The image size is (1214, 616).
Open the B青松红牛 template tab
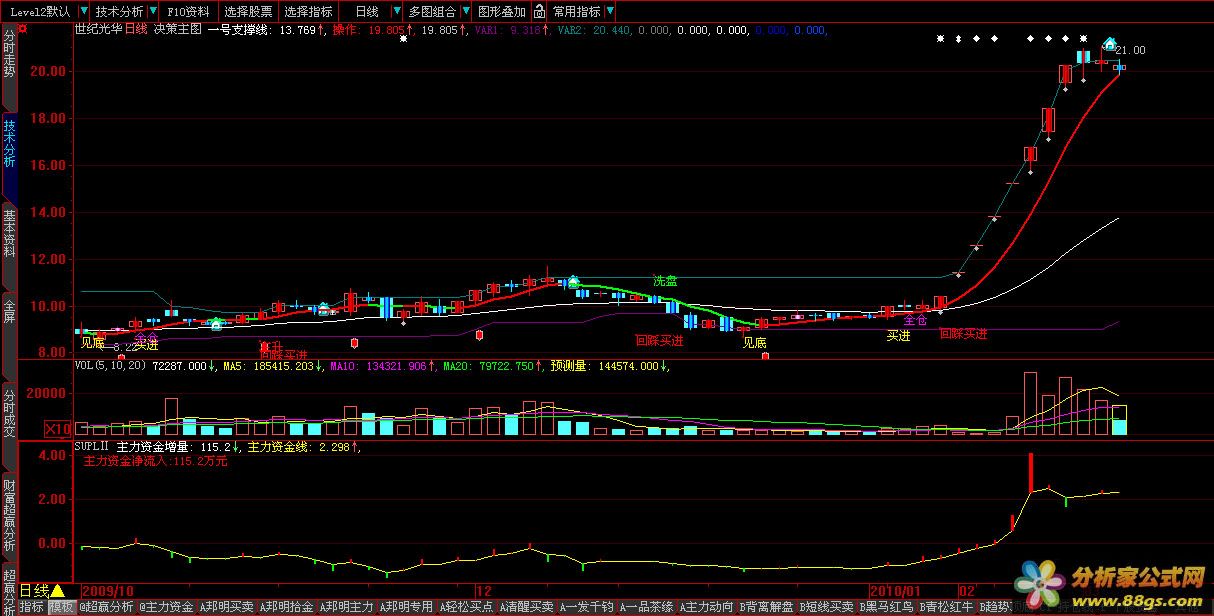946,607
